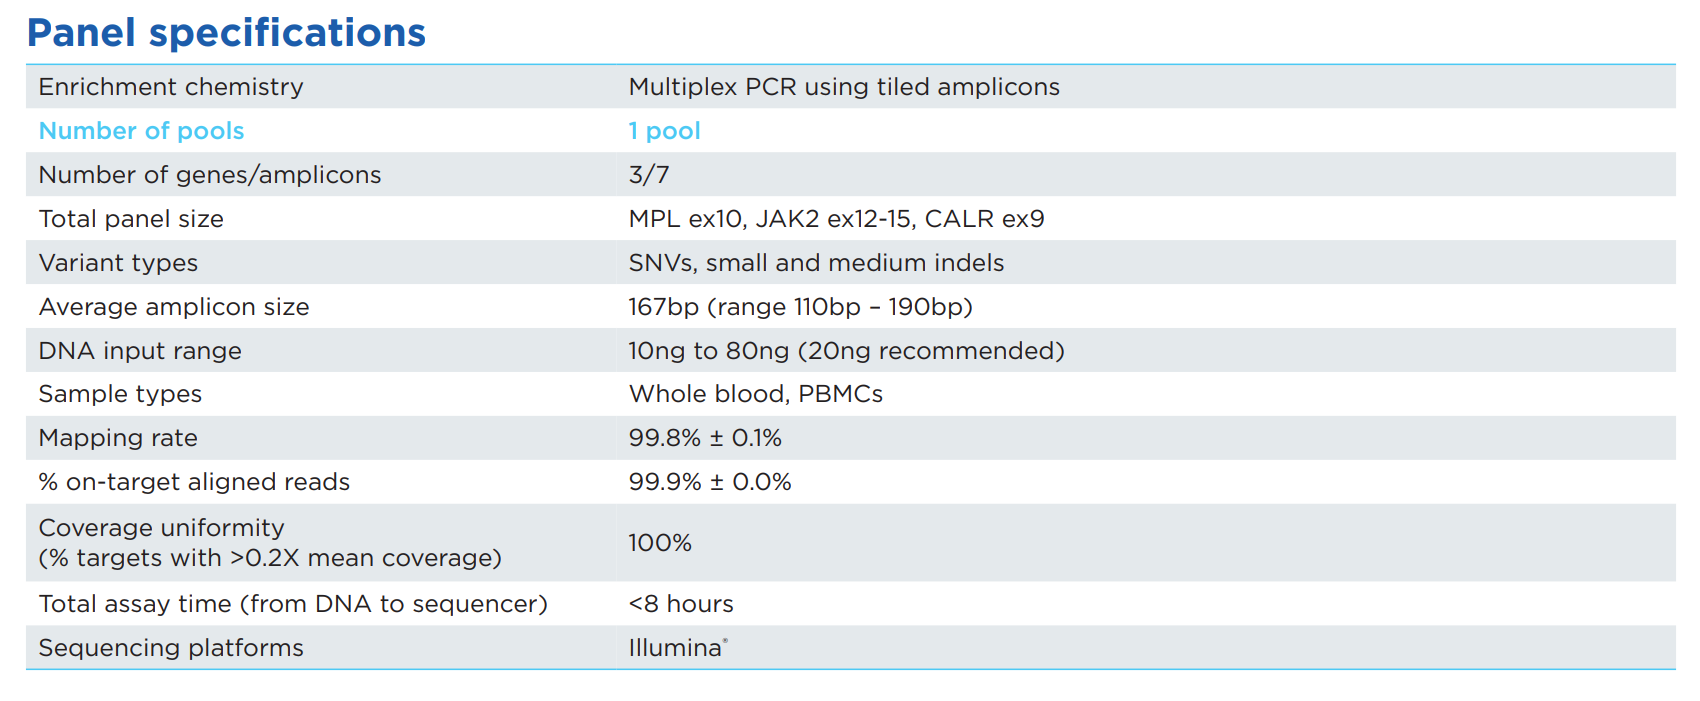The height and width of the screenshot is (701, 1700).
Task: Click the 'Average amplicon size' label
Action: tap(174, 307)
